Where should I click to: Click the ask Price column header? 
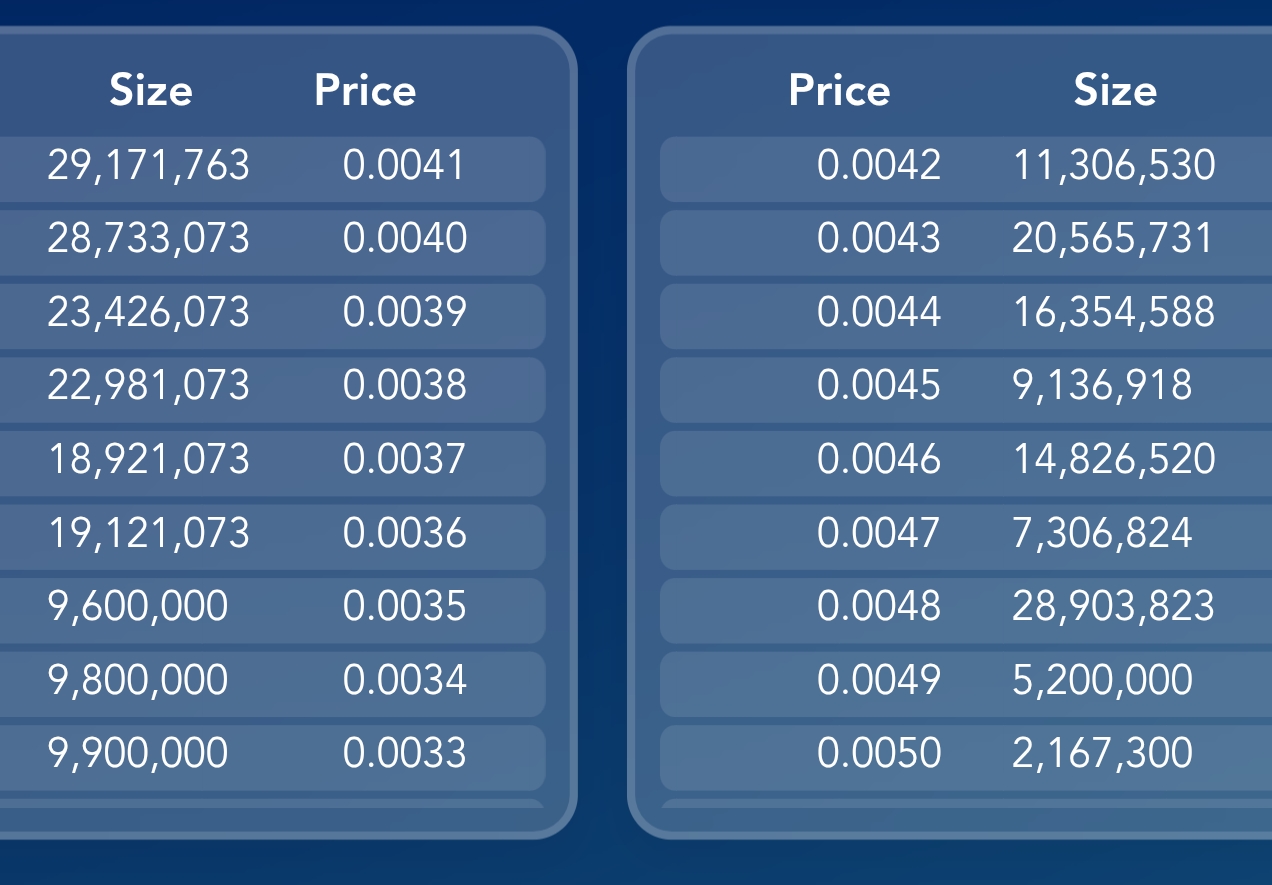point(839,91)
